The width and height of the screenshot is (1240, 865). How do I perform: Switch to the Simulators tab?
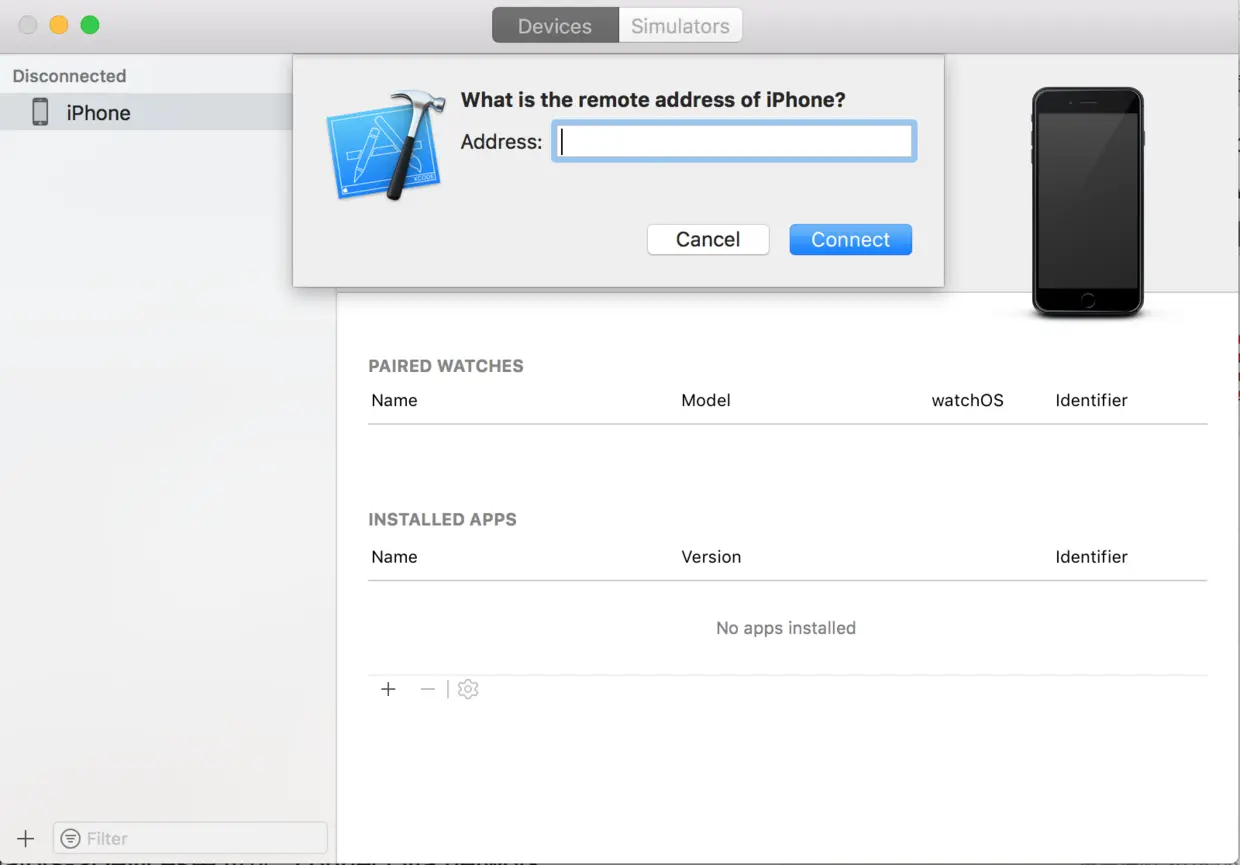680,26
